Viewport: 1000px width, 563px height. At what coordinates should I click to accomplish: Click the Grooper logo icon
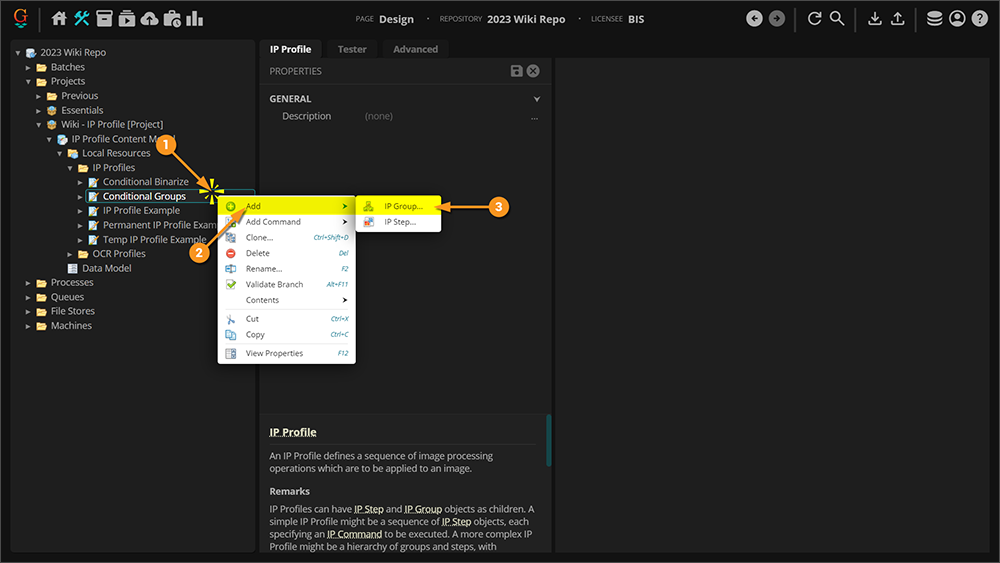(20, 18)
